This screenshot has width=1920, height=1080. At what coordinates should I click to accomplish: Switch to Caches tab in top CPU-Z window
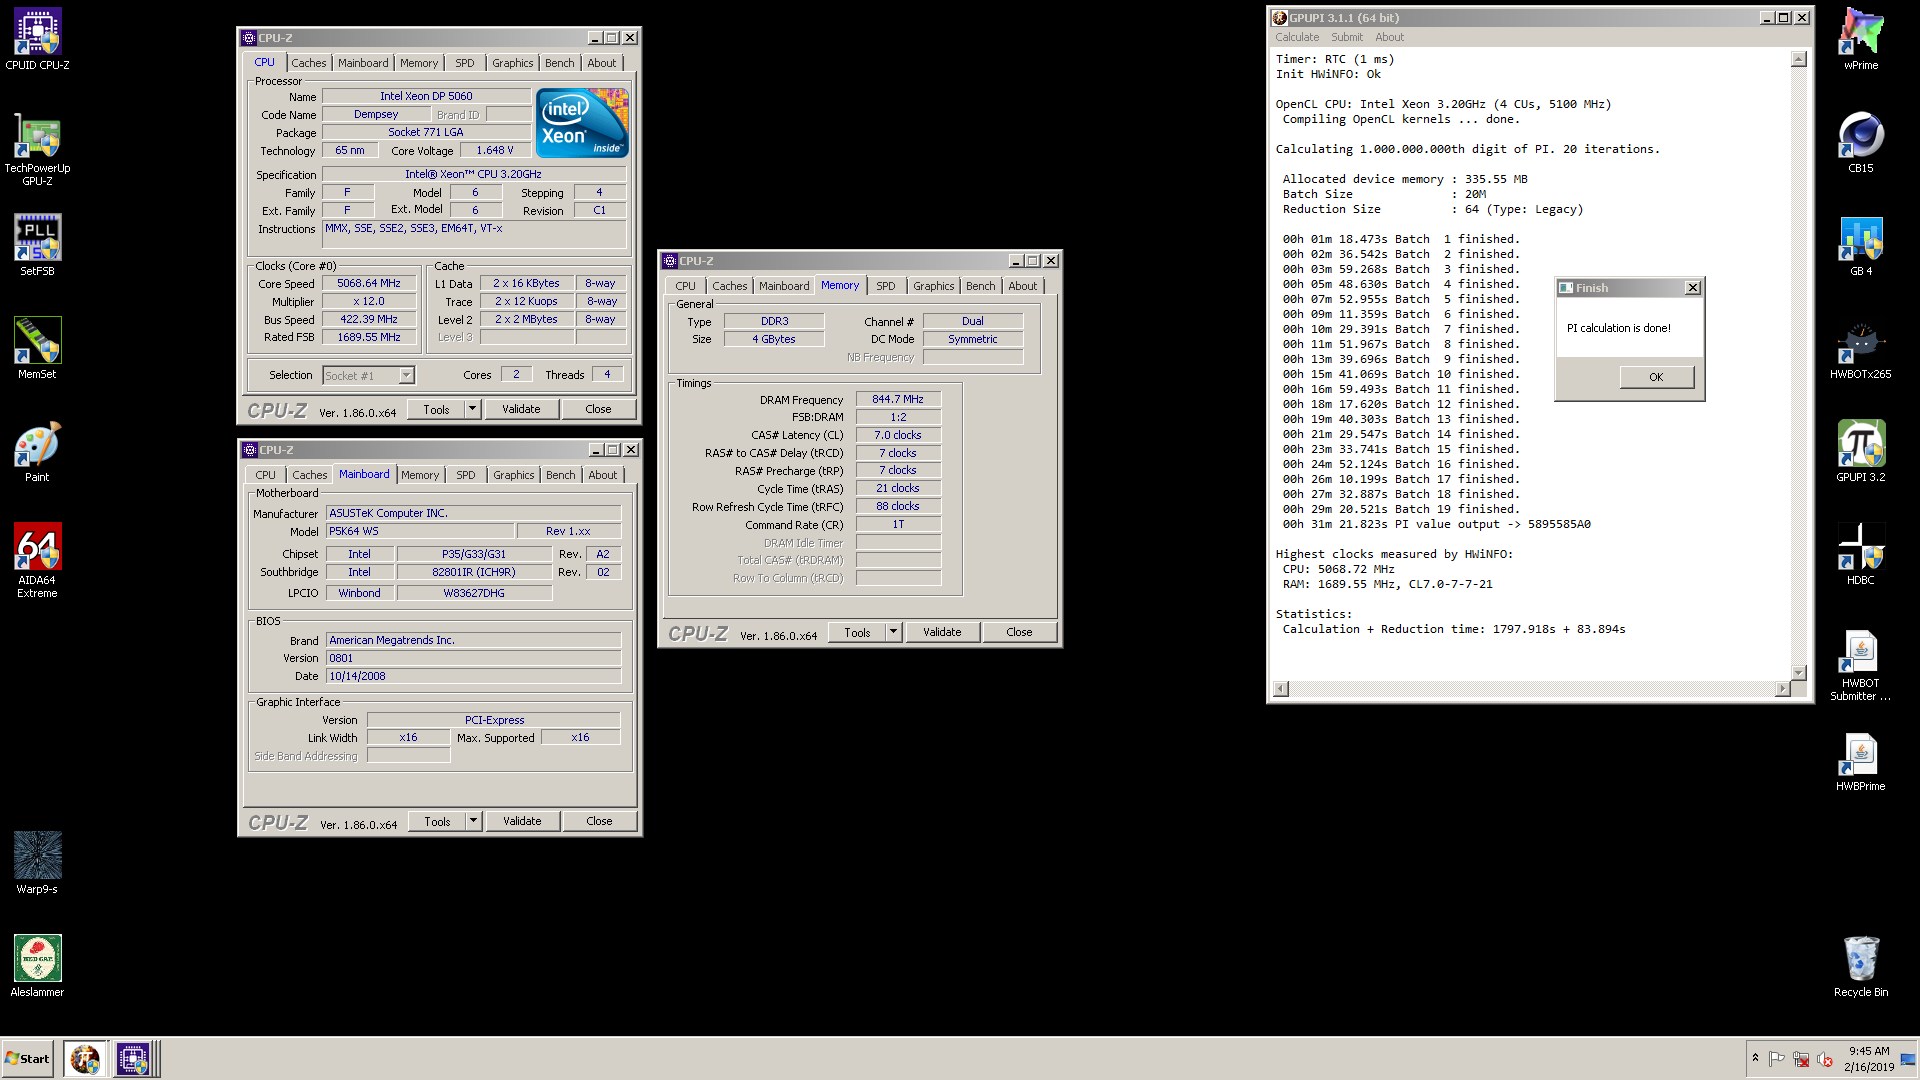pyautogui.click(x=308, y=63)
